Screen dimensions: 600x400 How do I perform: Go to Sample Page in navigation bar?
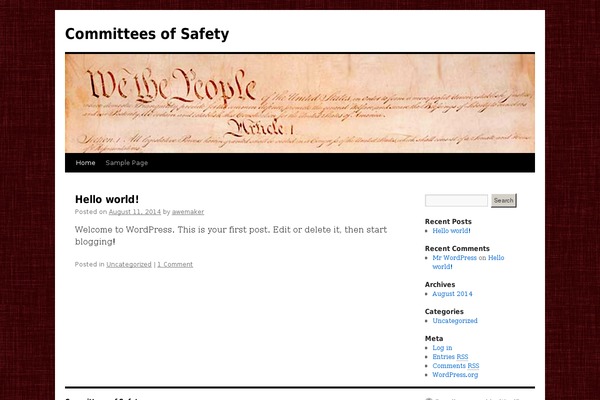point(127,162)
